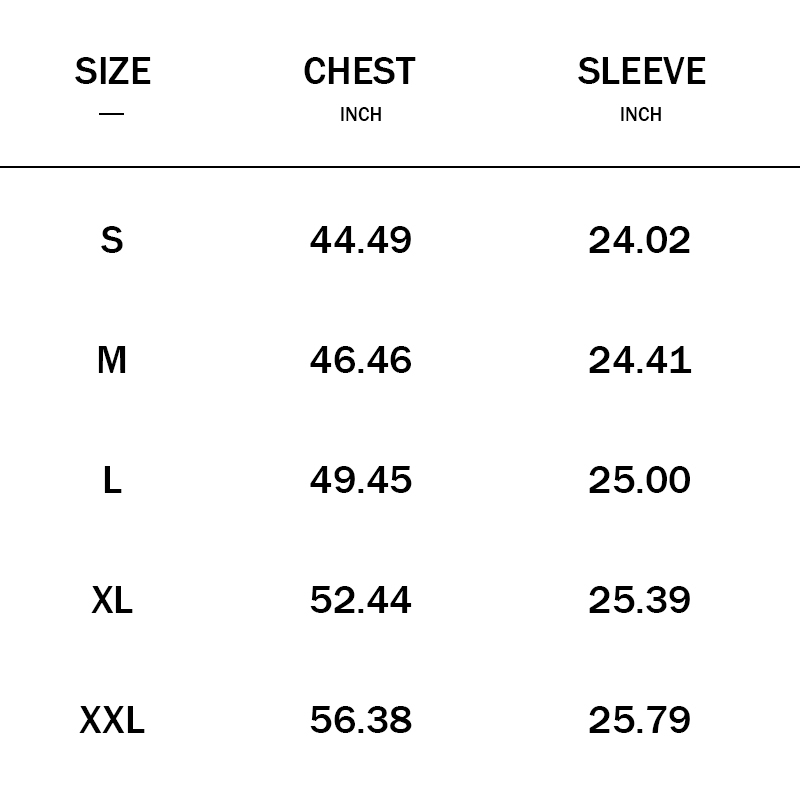
Task: Click the SLEEVE column header
Action: click(641, 72)
